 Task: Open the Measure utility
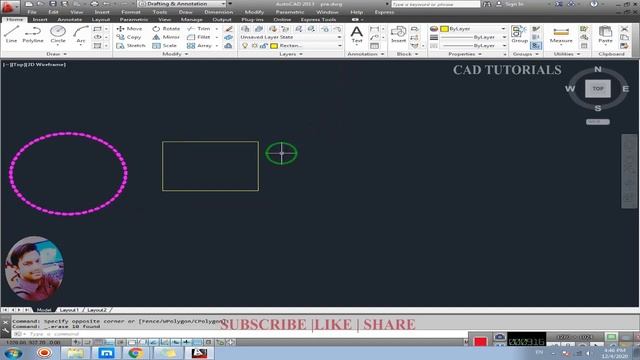point(561,35)
